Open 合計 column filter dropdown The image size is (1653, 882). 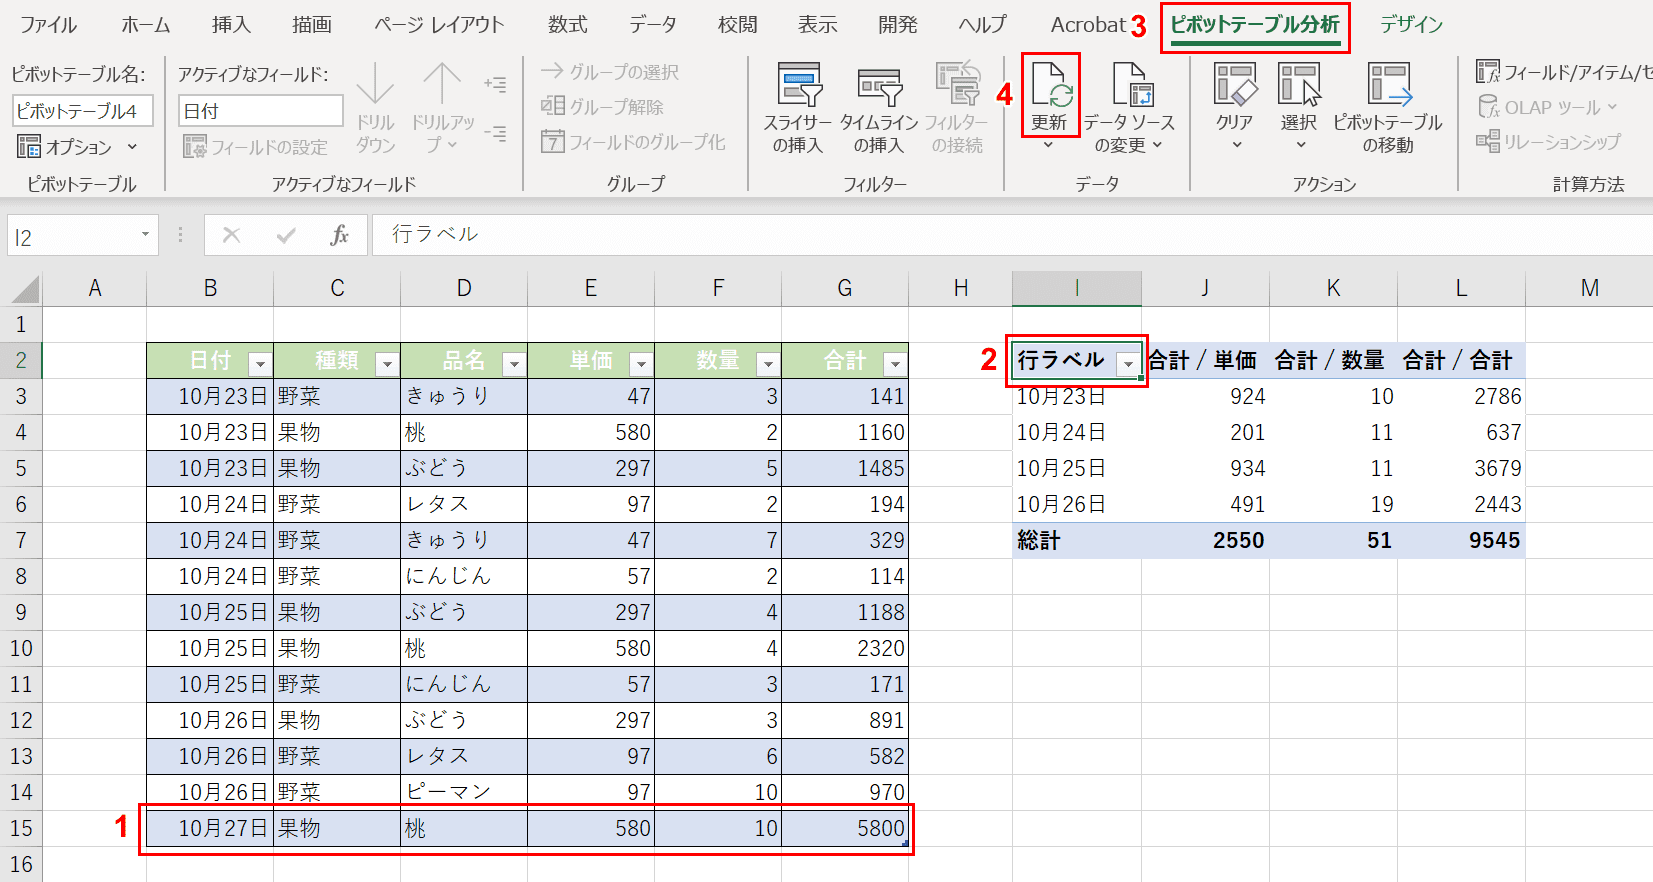click(x=895, y=364)
